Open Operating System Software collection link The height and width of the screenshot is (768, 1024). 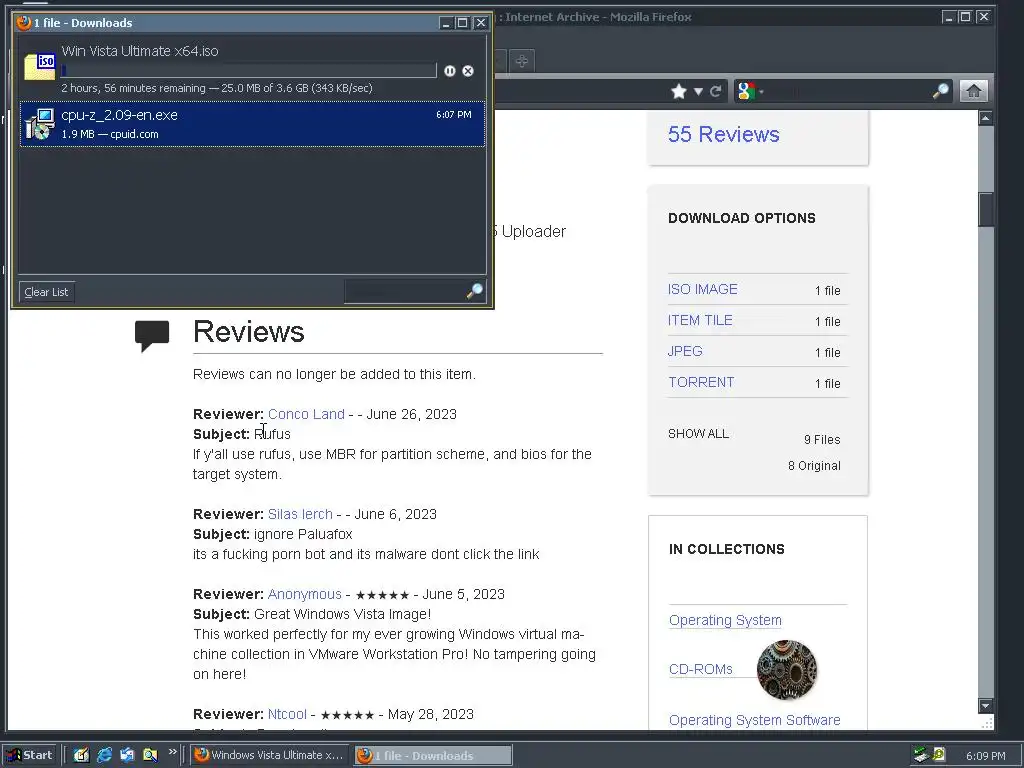pos(754,720)
